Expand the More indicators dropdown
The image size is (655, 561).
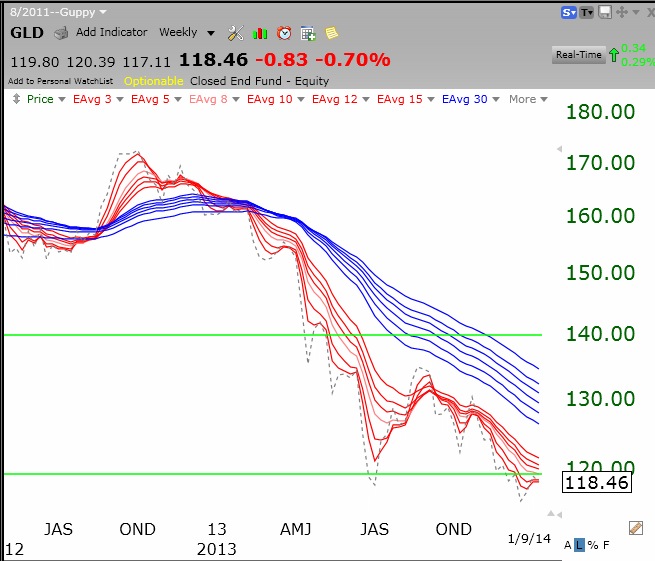coord(528,99)
